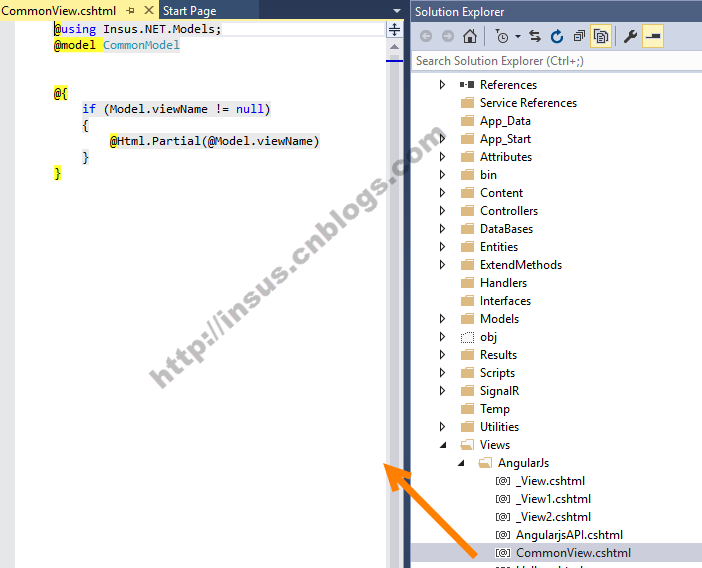Expand the Entities folder
Image resolution: width=702 pixels, height=568 pixels.
click(442, 247)
